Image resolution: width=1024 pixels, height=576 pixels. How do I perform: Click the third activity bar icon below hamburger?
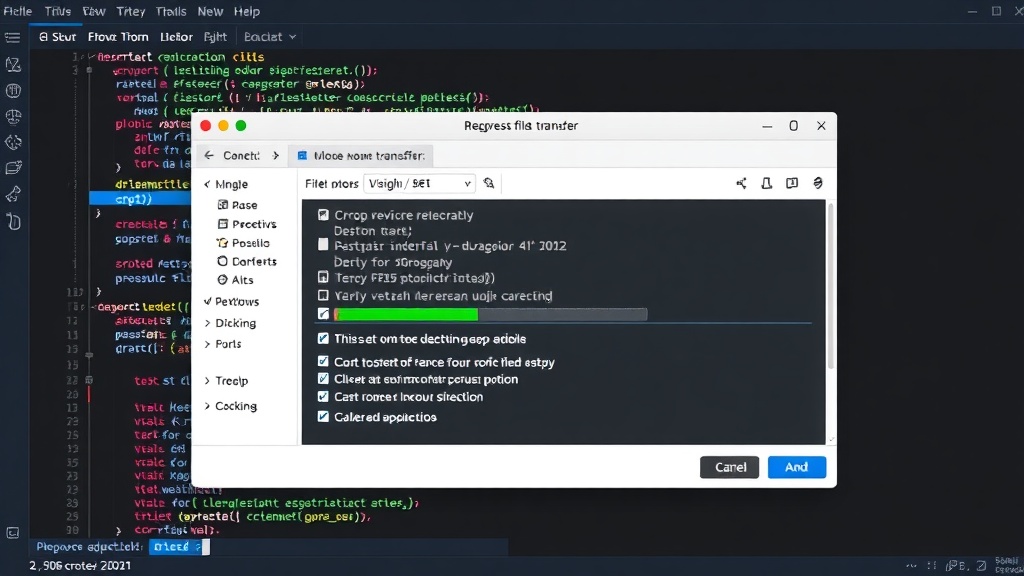[13, 91]
